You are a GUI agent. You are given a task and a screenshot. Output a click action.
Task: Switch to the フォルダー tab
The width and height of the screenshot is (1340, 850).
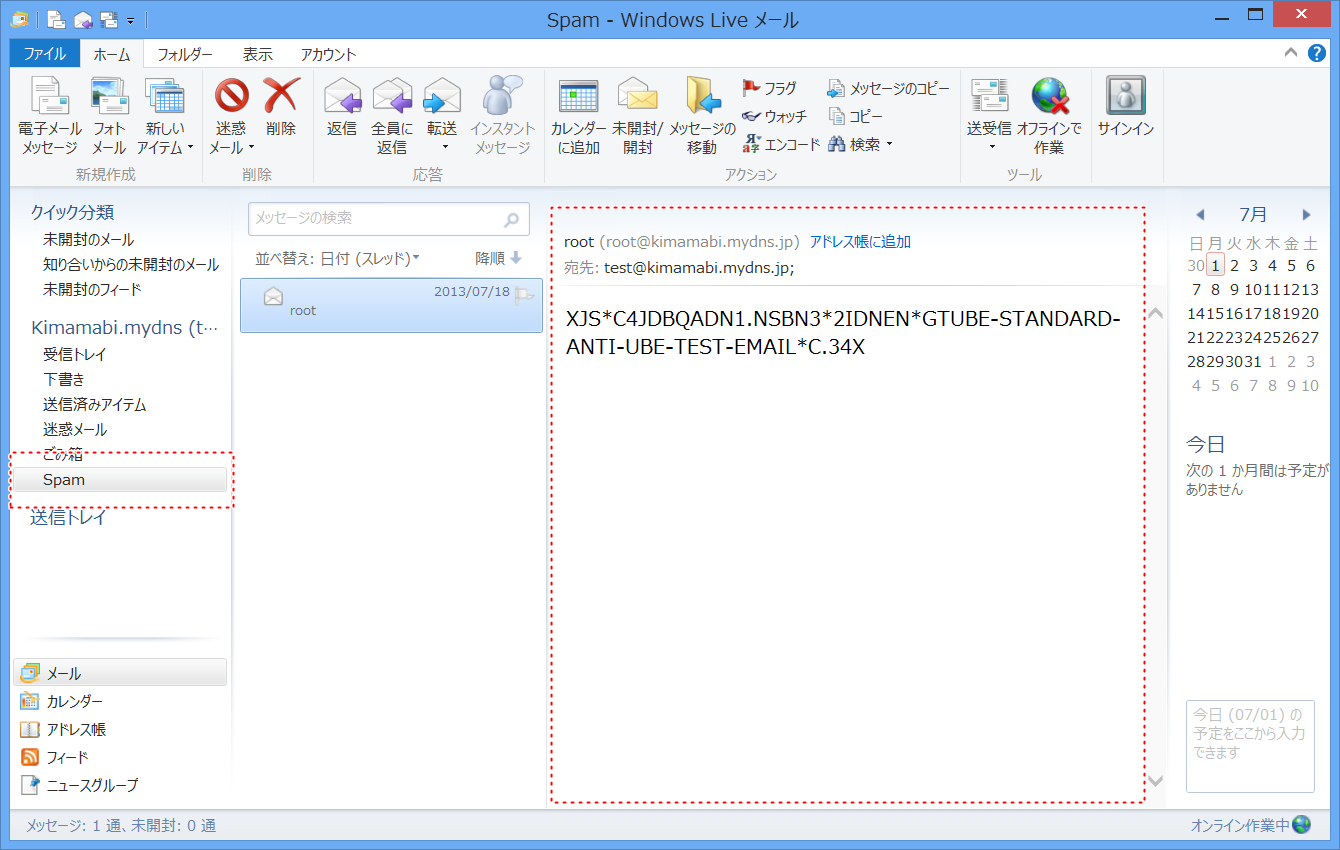[x=185, y=54]
